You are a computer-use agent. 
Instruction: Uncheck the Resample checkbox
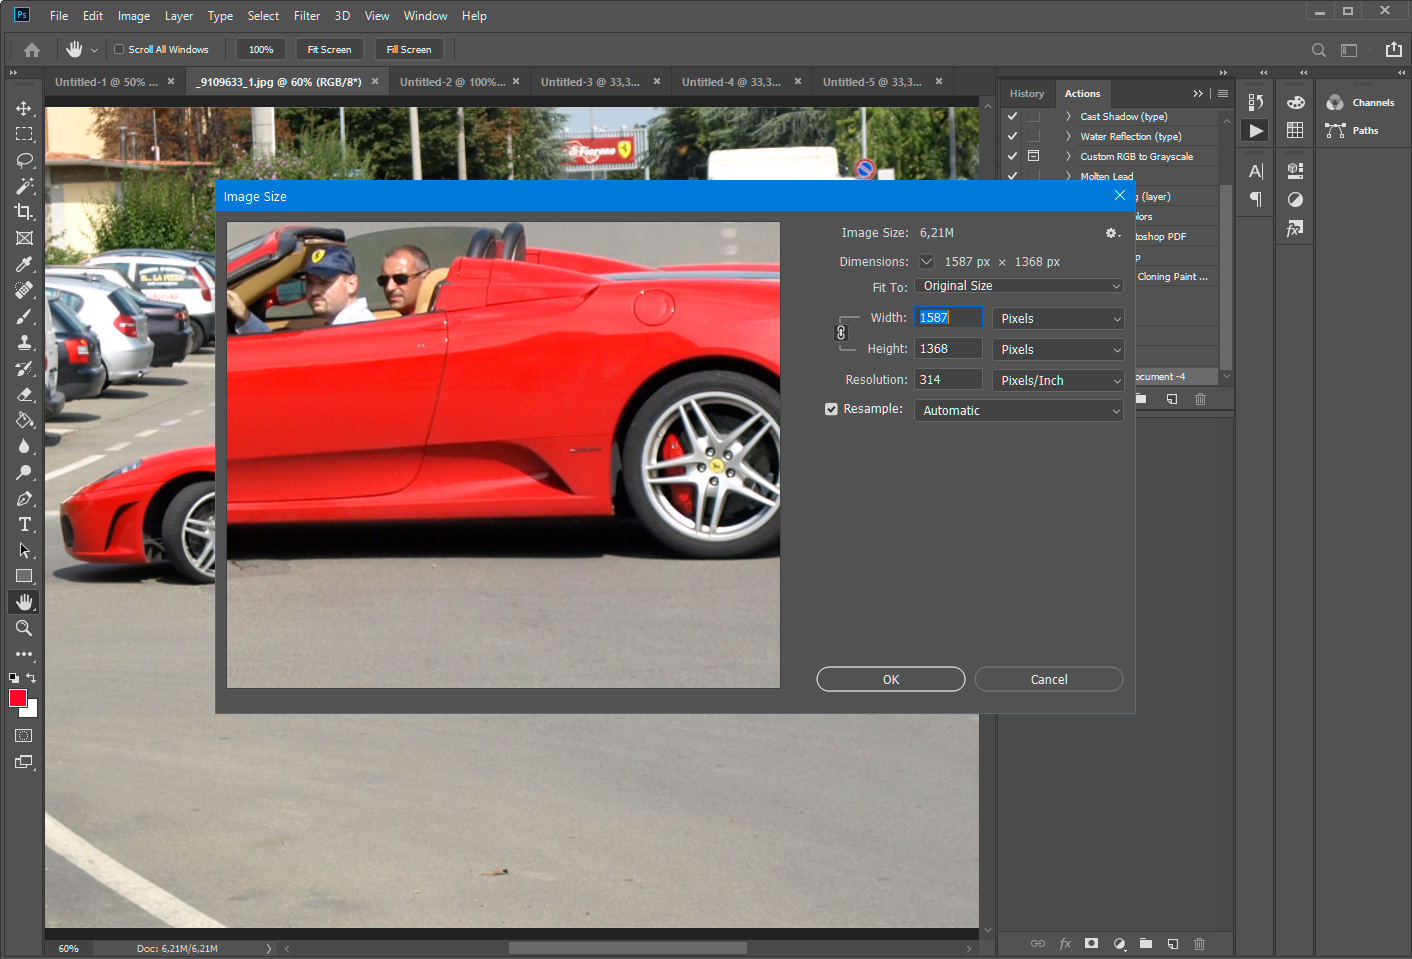(x=831, y=408)
